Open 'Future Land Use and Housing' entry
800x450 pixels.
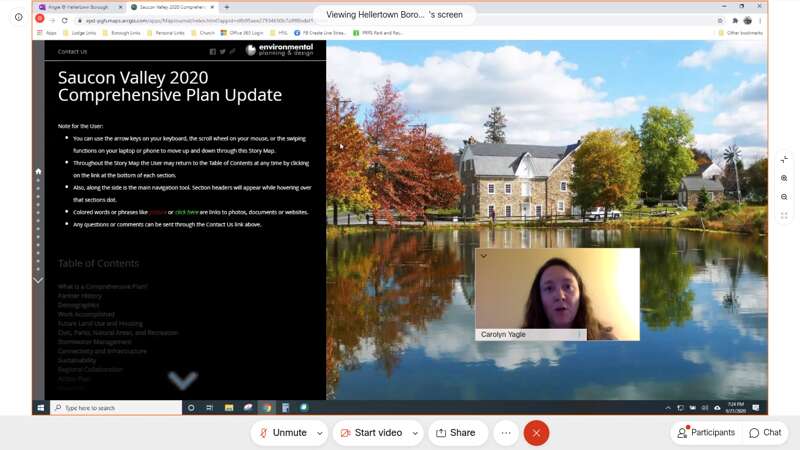pos(101,323)
